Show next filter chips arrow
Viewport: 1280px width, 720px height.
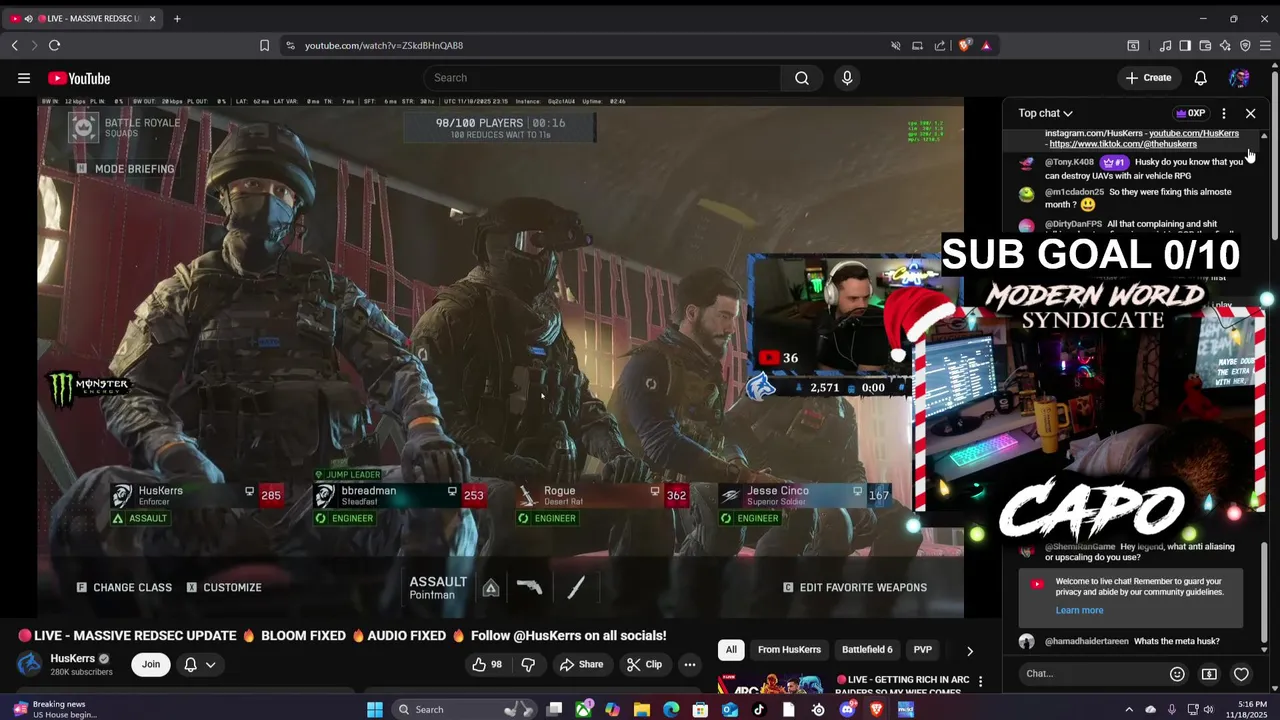point(969,650)
